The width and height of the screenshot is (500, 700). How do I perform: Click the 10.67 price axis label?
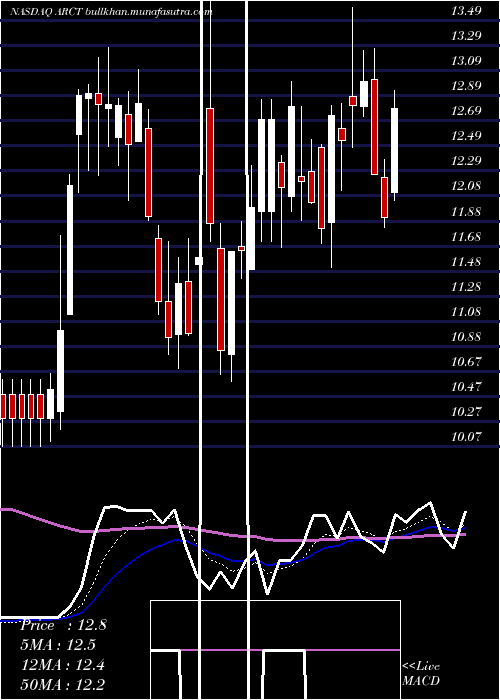tap(466, 361)
